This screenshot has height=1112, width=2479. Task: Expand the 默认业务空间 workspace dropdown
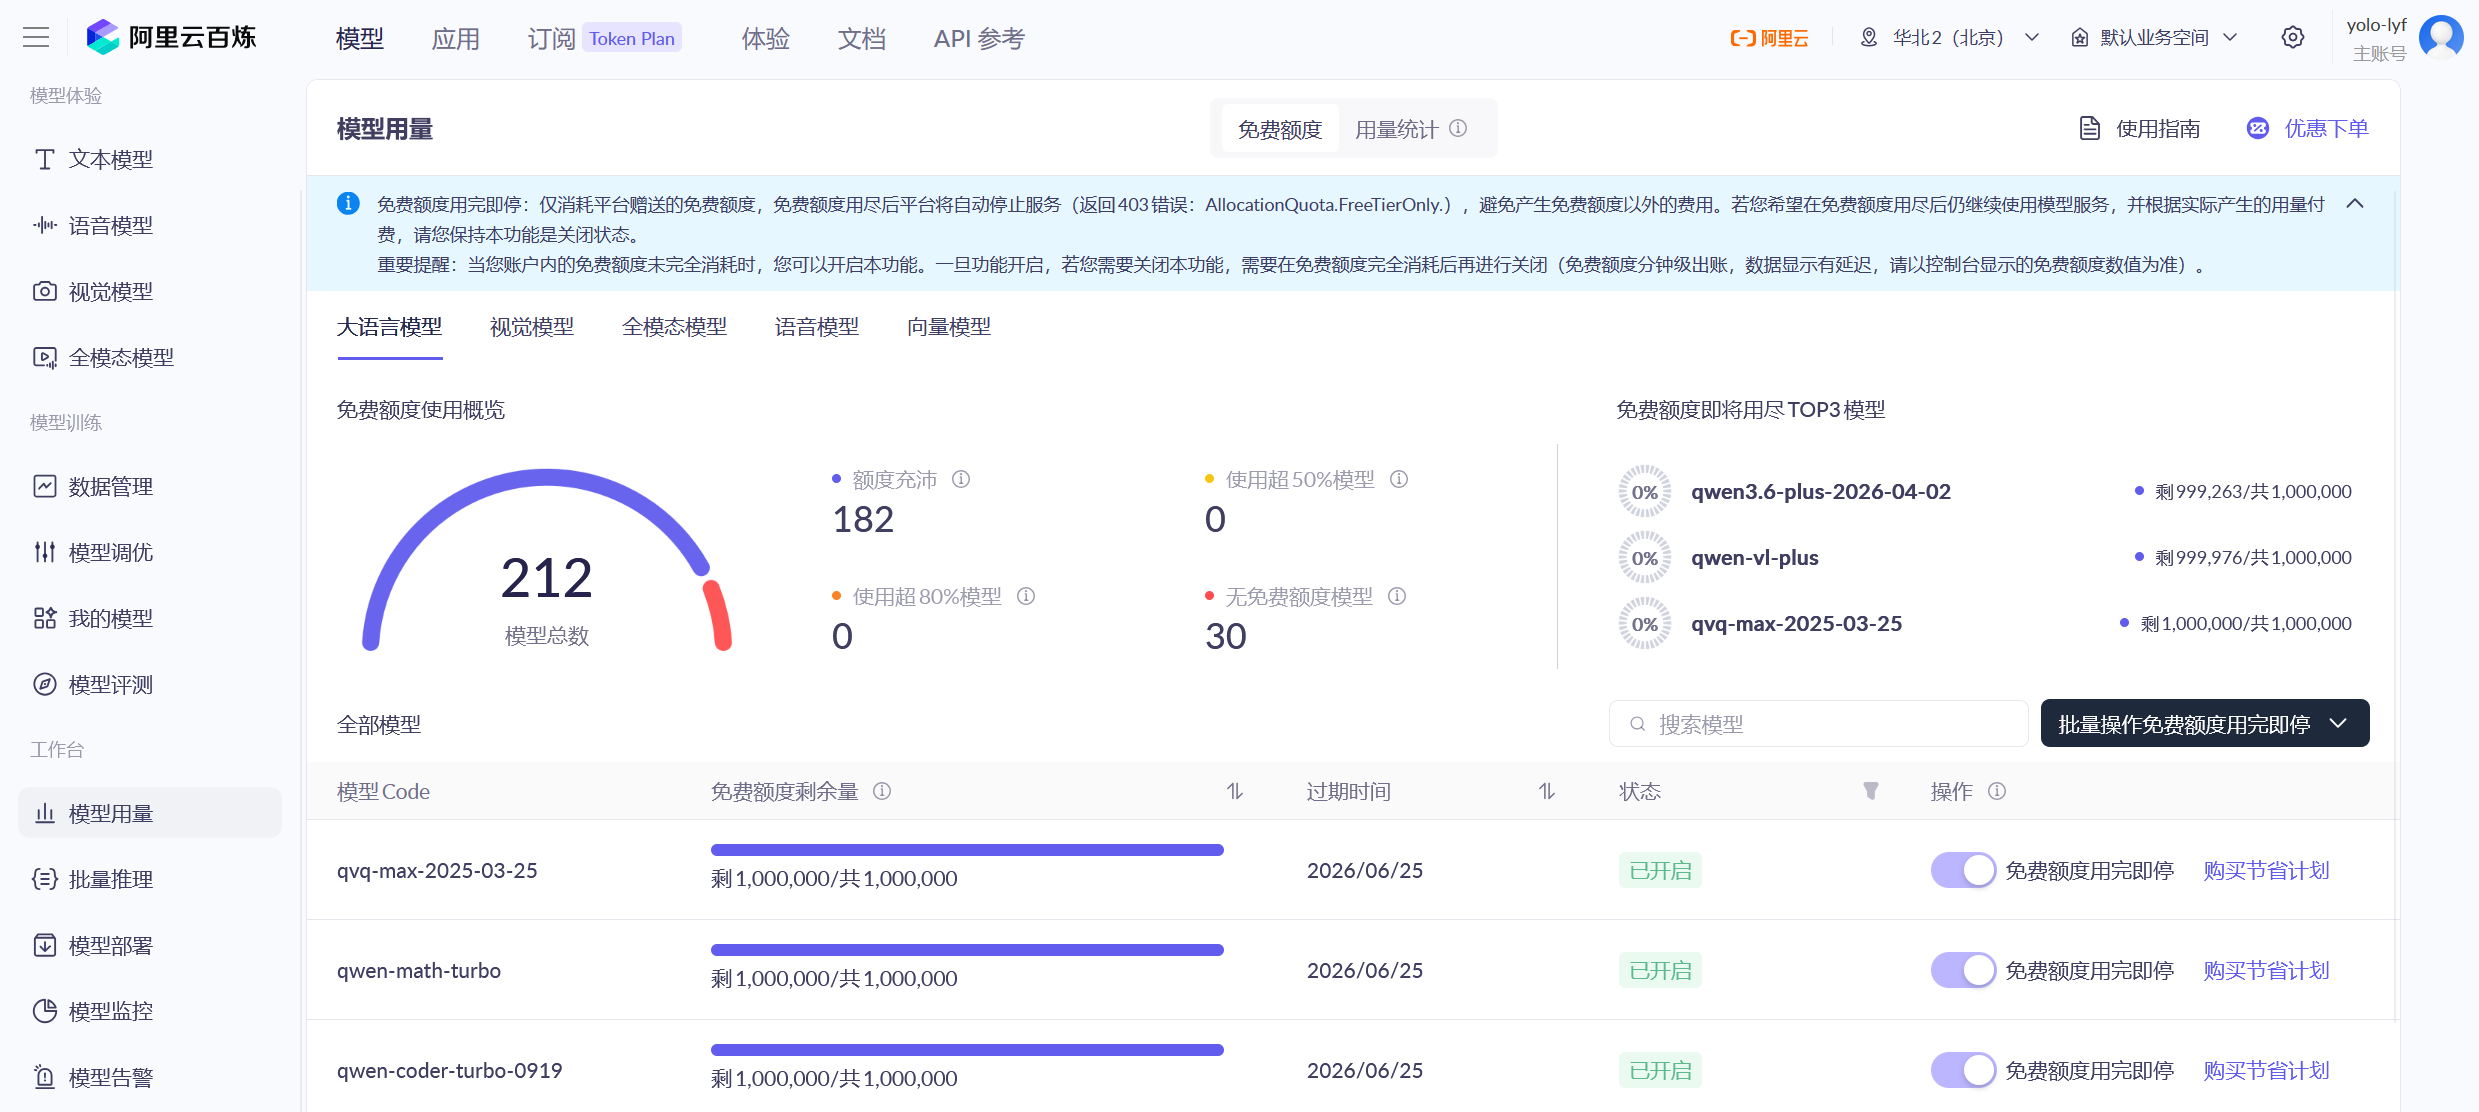(x=2154, y=38)
